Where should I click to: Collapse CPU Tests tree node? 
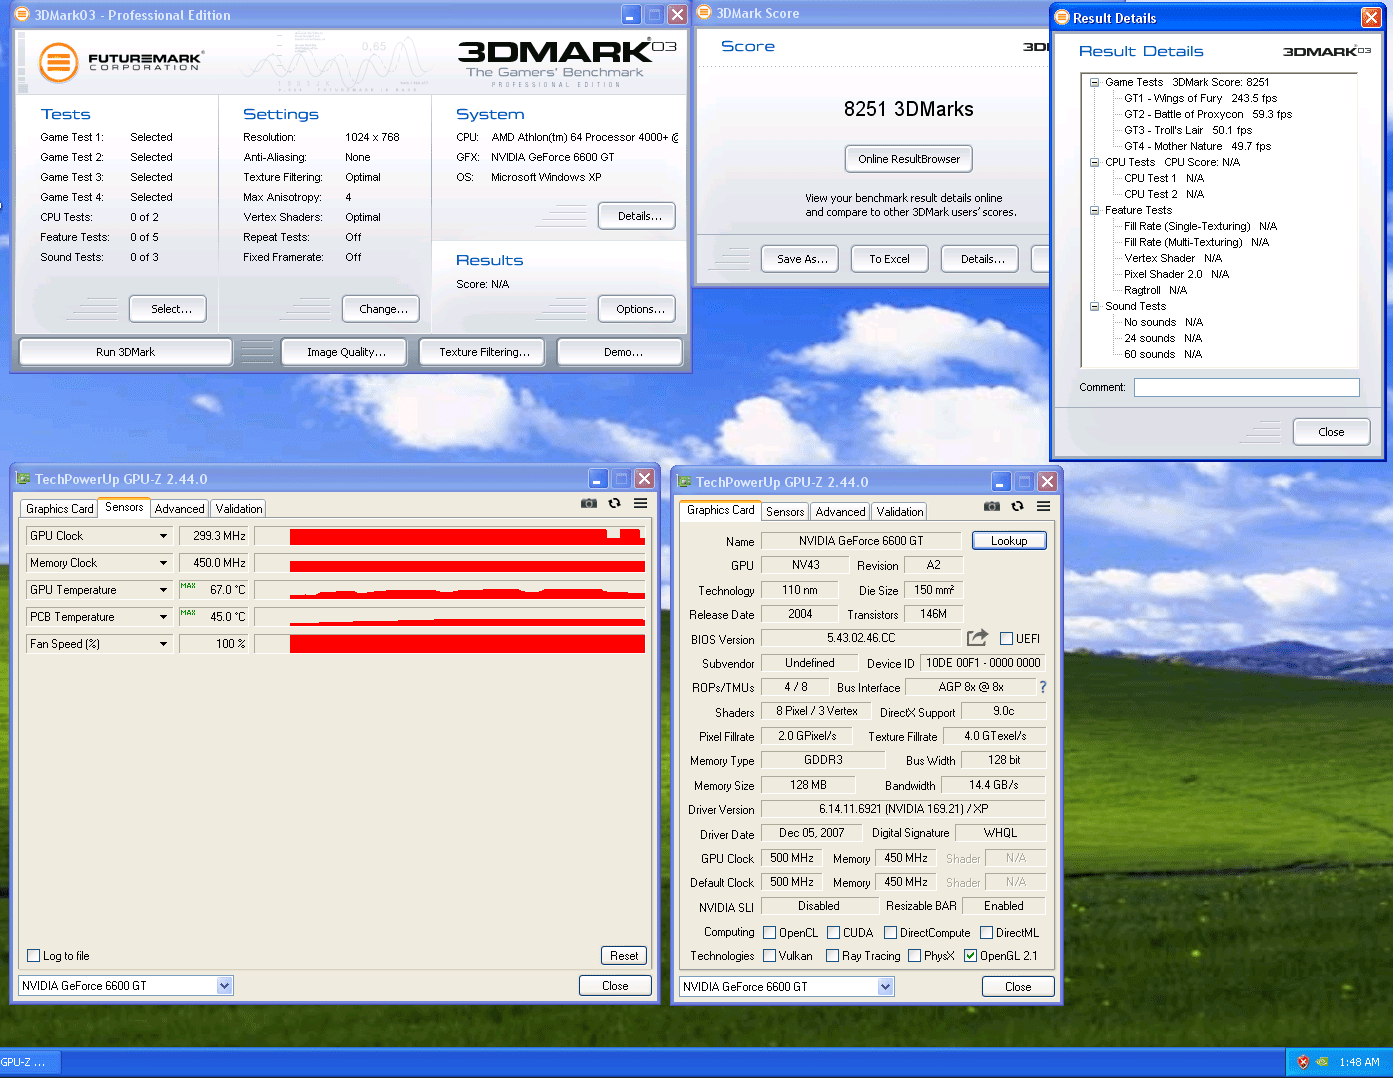pyautogui.click(x=1095, y=162)
